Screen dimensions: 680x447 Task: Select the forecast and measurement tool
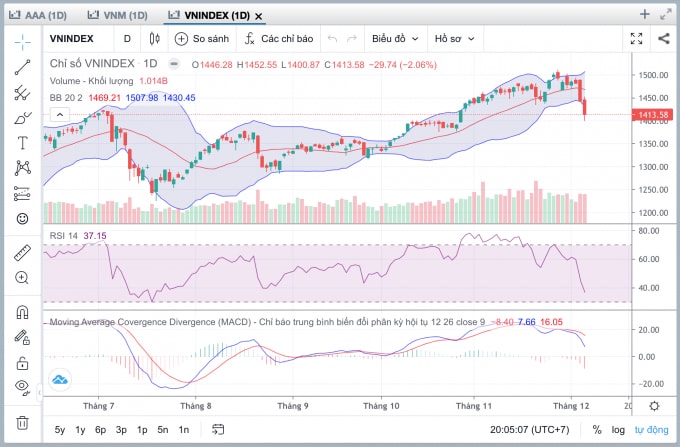click(x=23, y=193)
